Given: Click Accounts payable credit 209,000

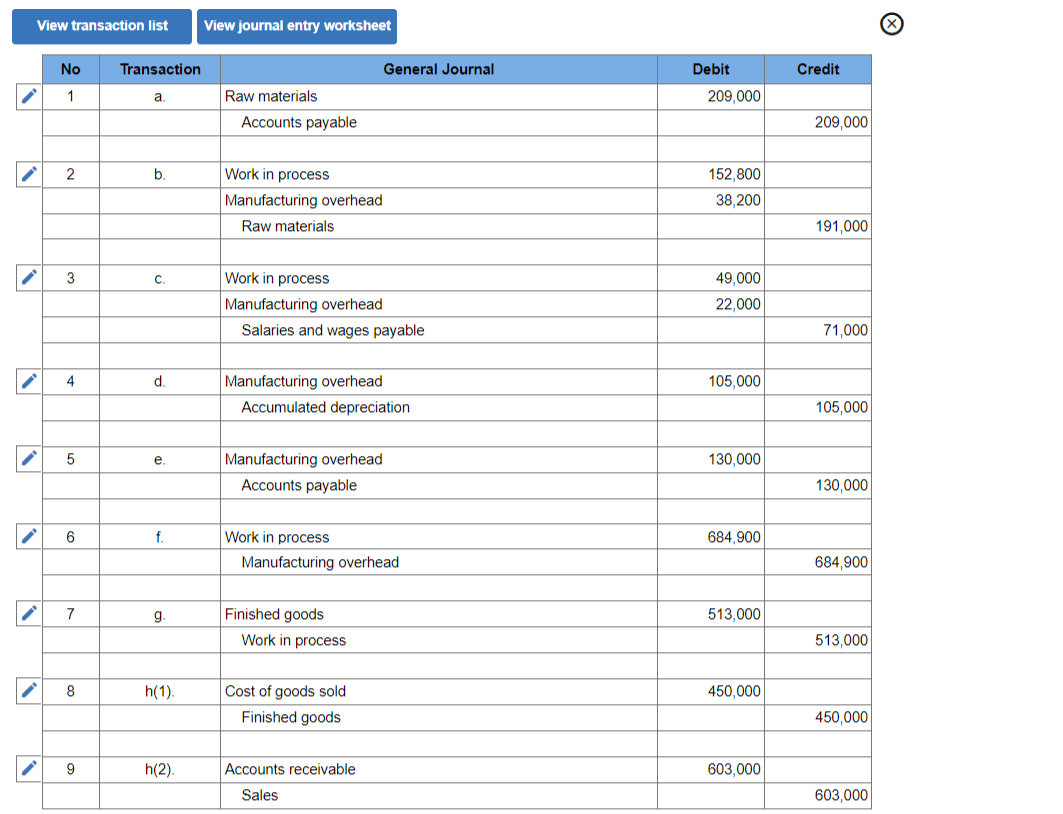Looking at the screenshot, I should 818,123.
